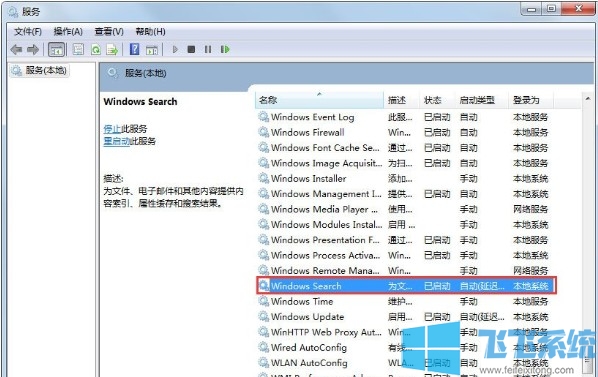Screen dimensions: 598x377
Task: Open the 查看(V) menu
Action: point(109,32)
